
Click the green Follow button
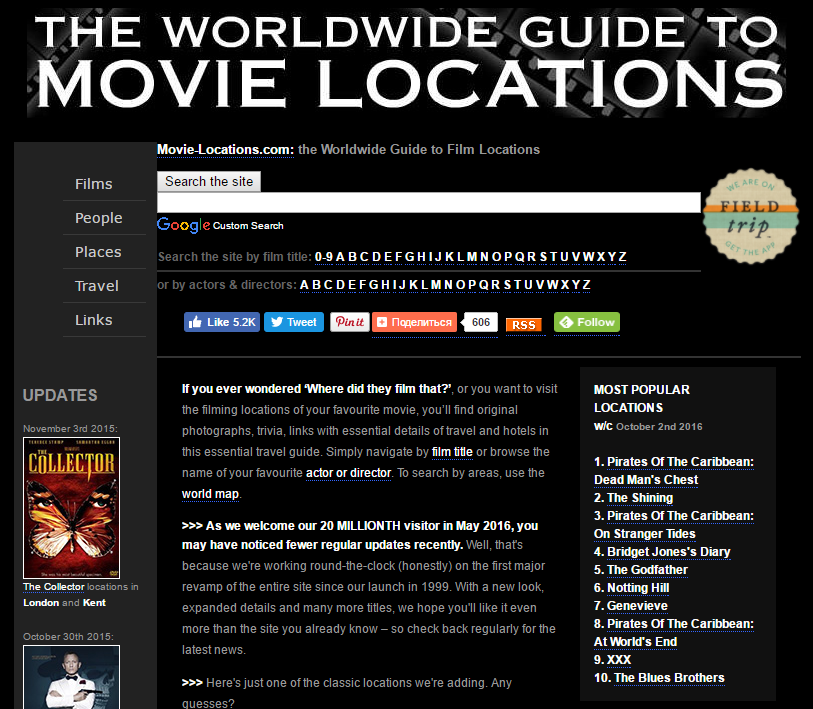pos(586,322)
